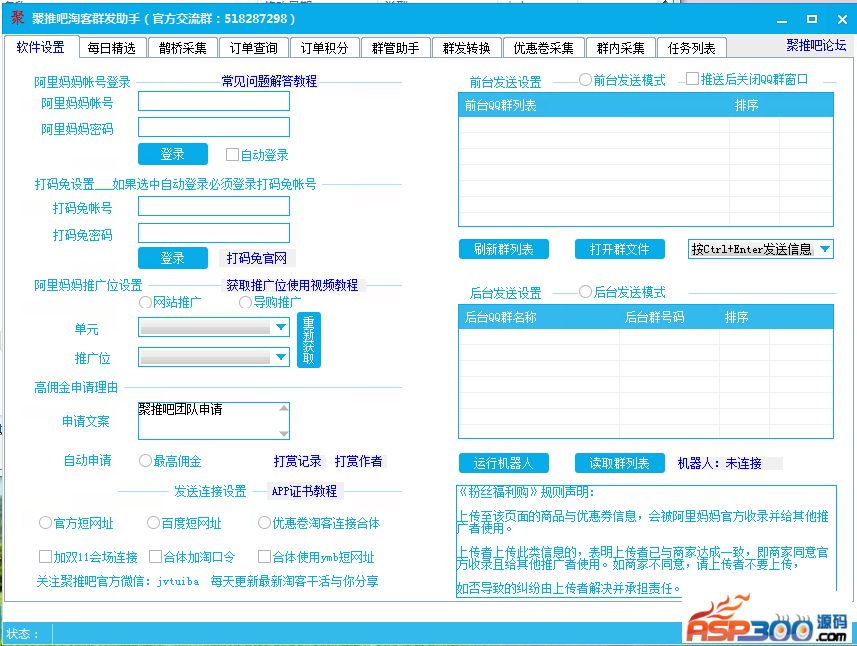Click the red 聚 app logo icon
This screenshot has width=857, height=646.
17,17
